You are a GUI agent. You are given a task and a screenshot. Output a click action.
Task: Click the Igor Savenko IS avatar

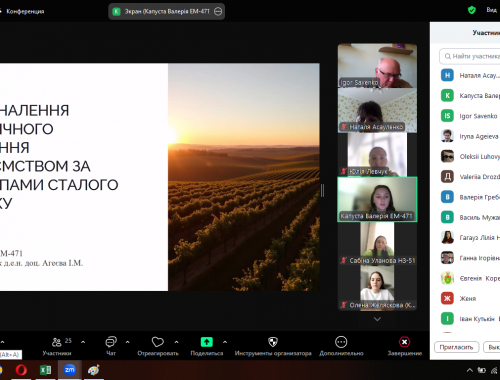click(447, 116)
